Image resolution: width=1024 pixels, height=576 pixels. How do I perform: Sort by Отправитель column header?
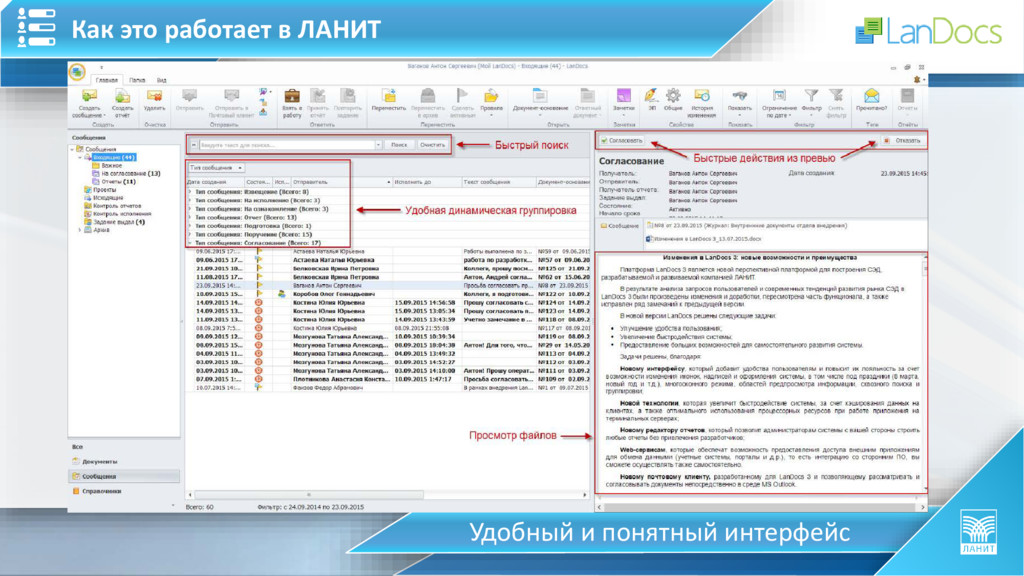[342, 182]
